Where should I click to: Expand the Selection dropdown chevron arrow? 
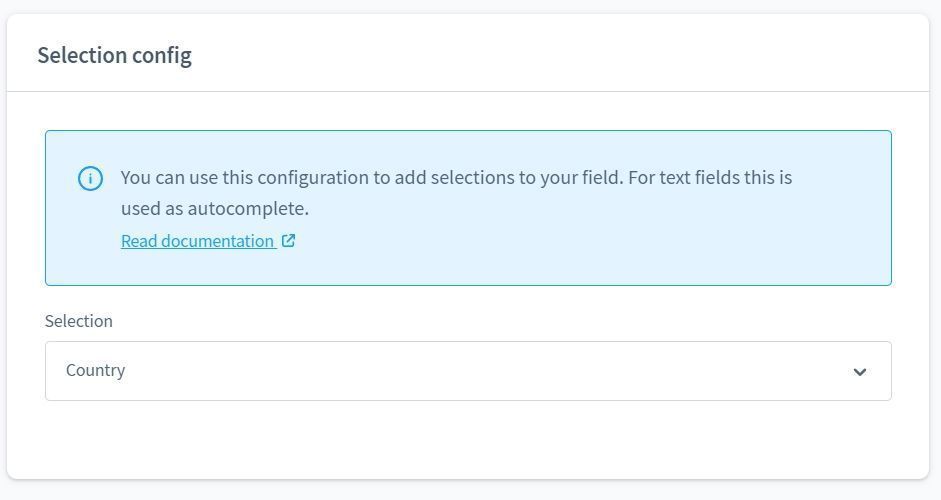click(x=859, y=372)
